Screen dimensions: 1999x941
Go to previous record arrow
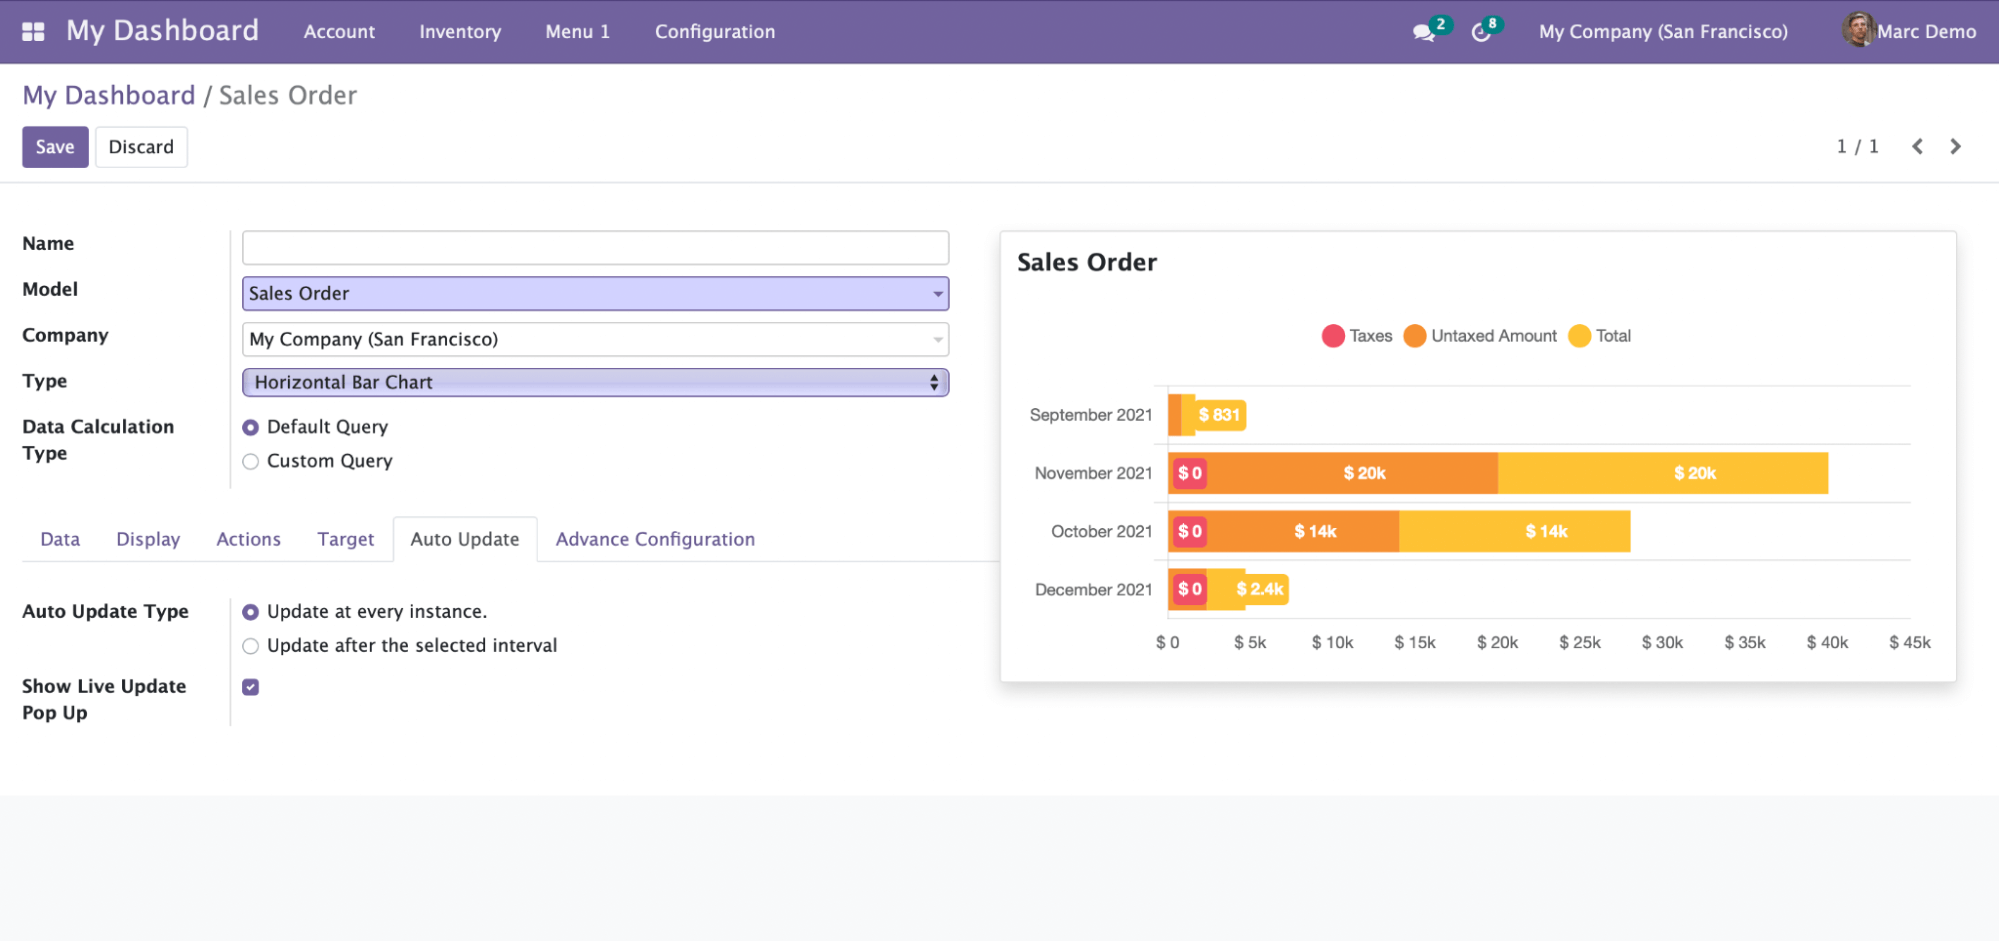(x=1917, y=147)
